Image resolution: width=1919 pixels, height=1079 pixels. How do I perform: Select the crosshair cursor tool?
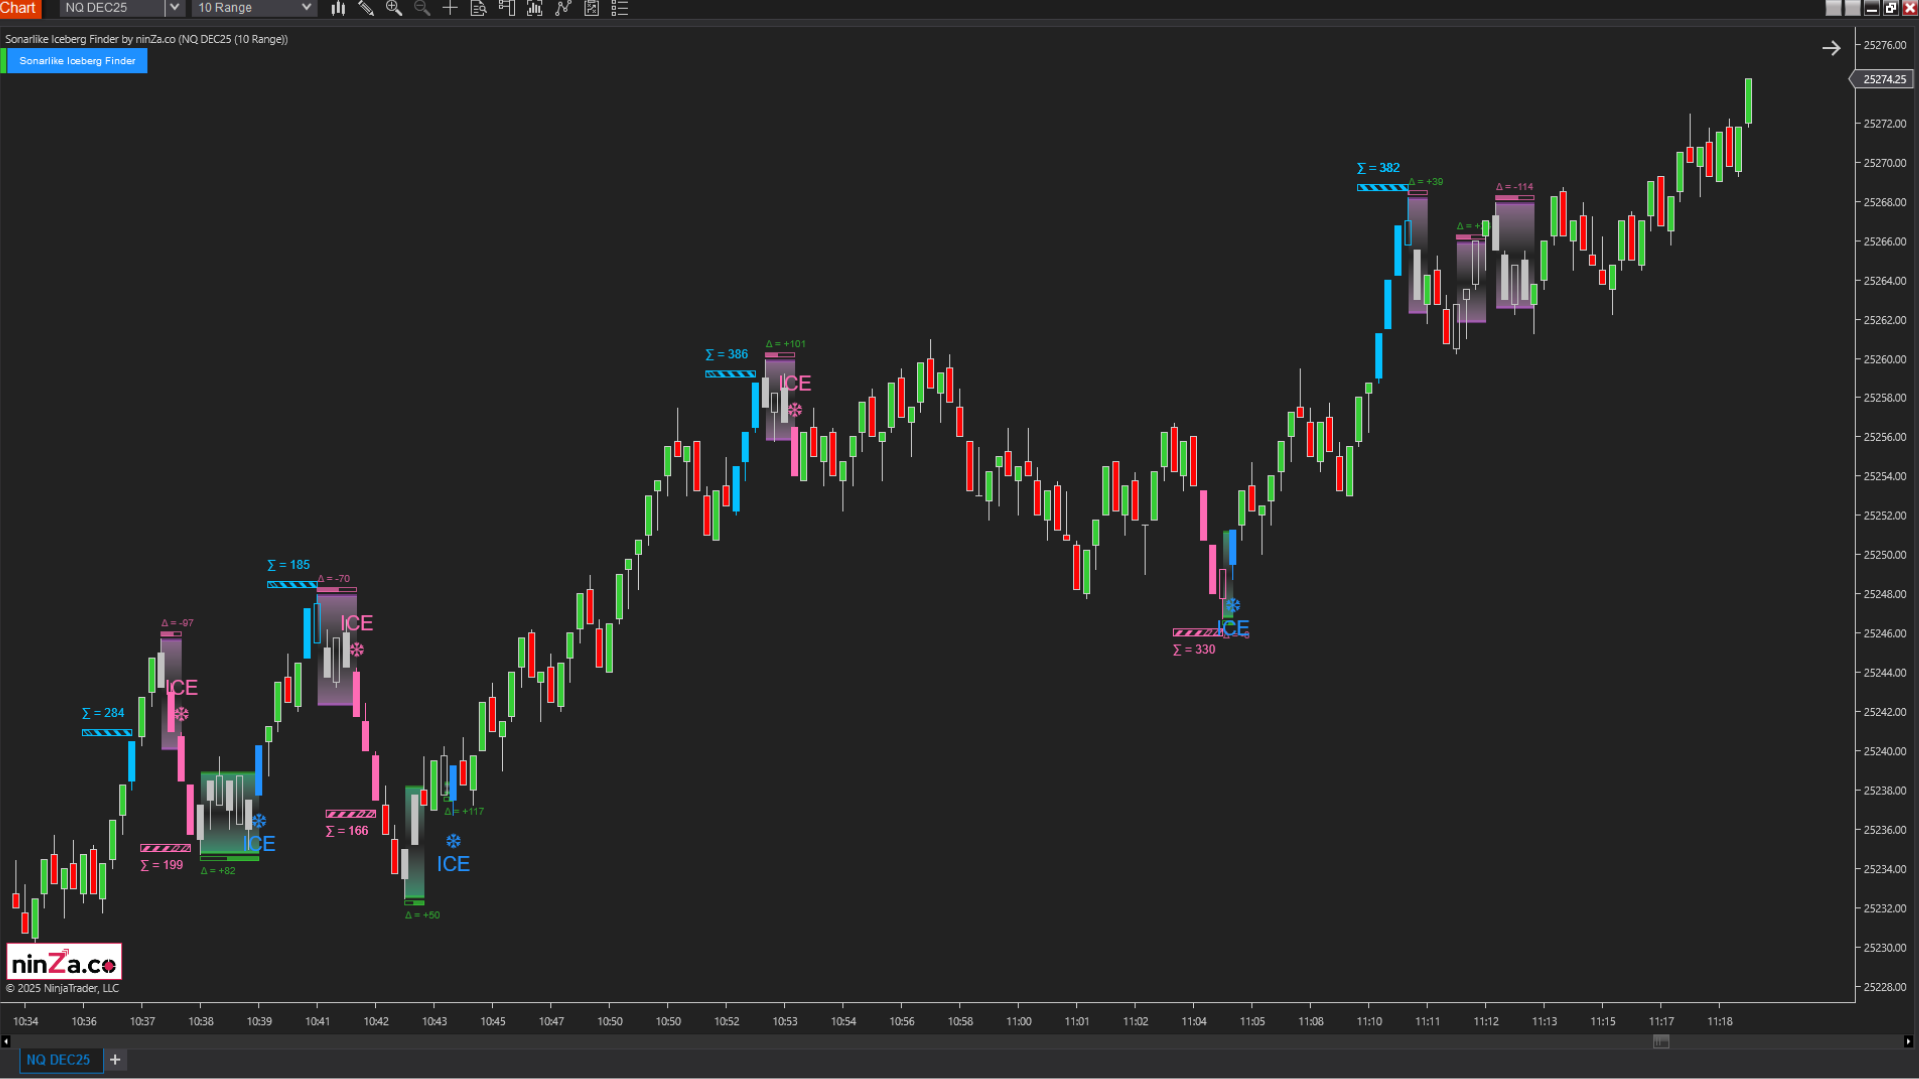pos(450,8)
